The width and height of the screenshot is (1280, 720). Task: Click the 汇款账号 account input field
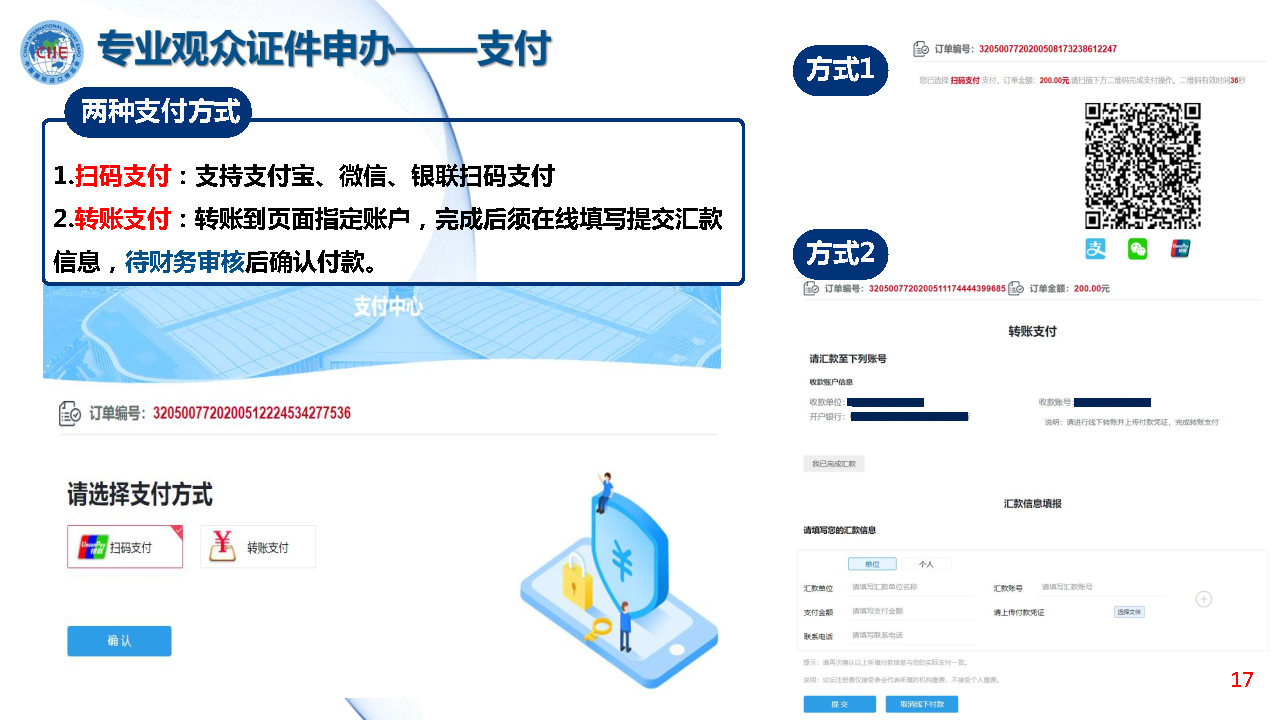[1100, 588]
